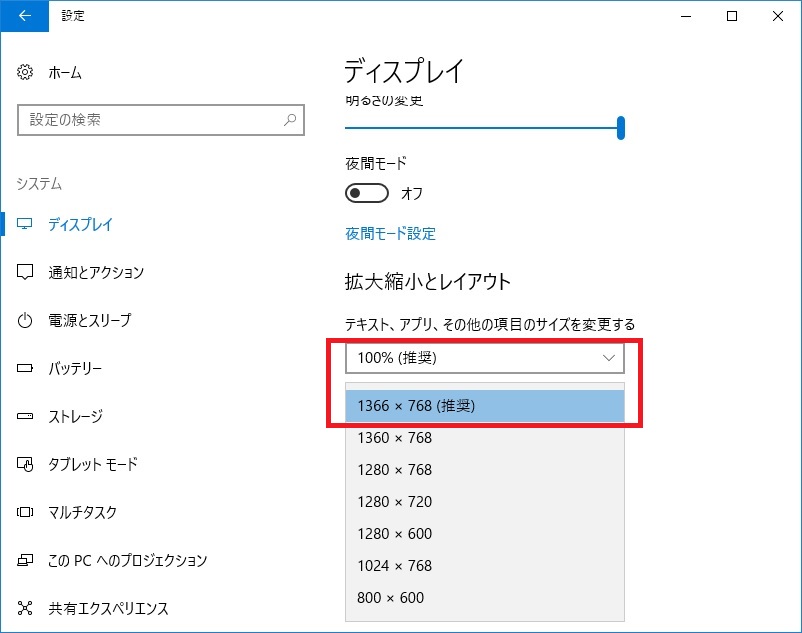
Task: Click the battery icon for バッテリー
Action: (26, 368)
